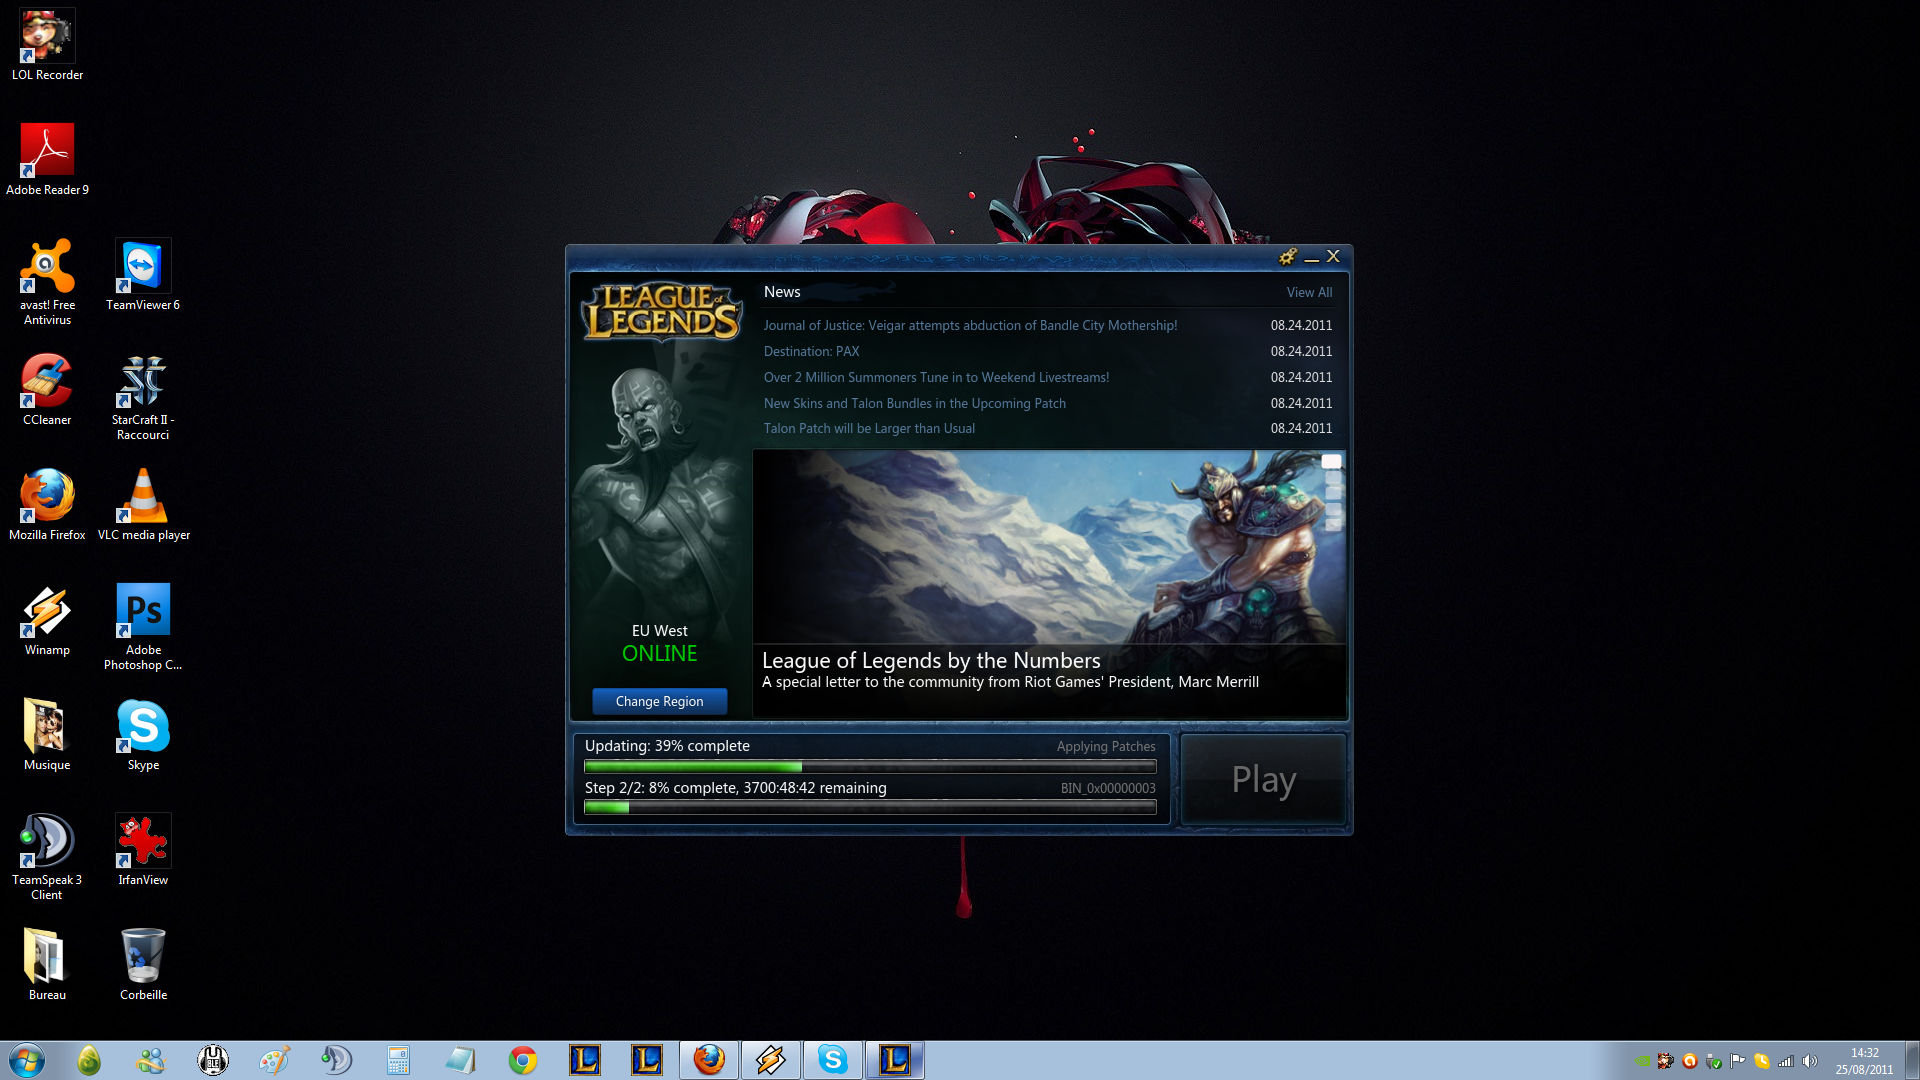Open Talon Patch will be Larger article
The image size is (1920, 1080).
click(869, 429)
